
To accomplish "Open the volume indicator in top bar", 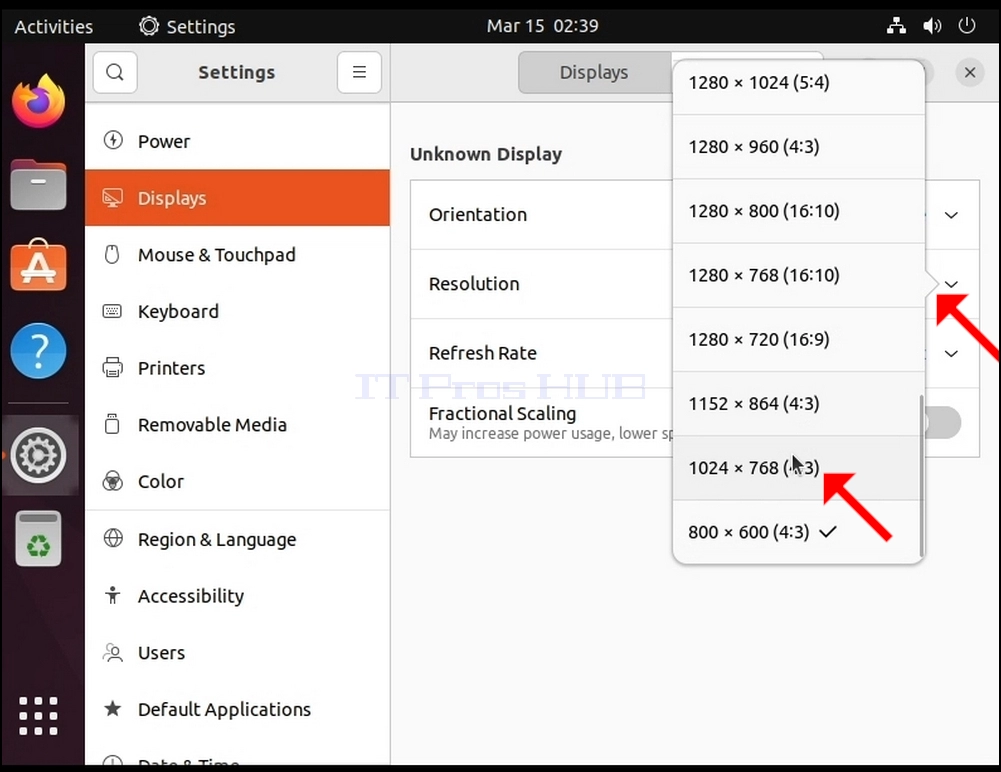I will click(932, 26).
